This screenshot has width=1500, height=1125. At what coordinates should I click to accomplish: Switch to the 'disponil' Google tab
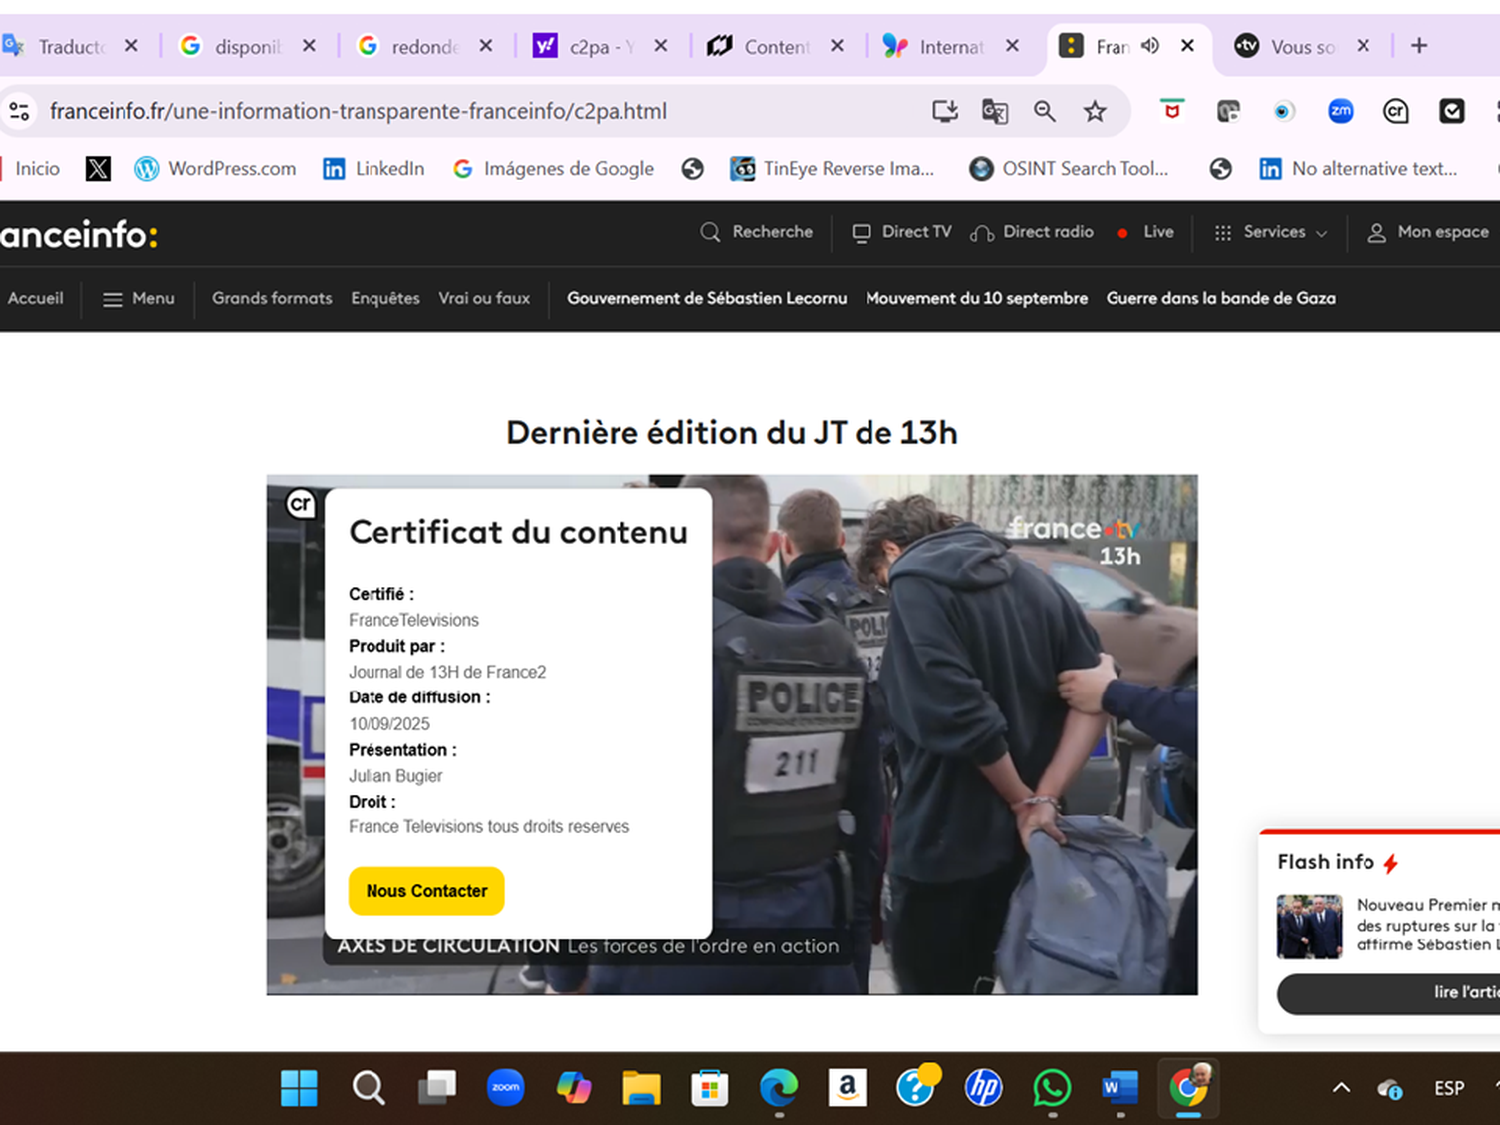coord(247,46)
